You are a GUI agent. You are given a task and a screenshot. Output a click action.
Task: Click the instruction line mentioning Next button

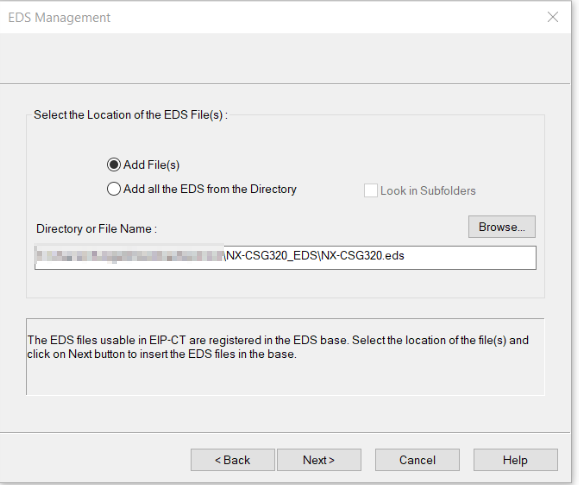162,354
